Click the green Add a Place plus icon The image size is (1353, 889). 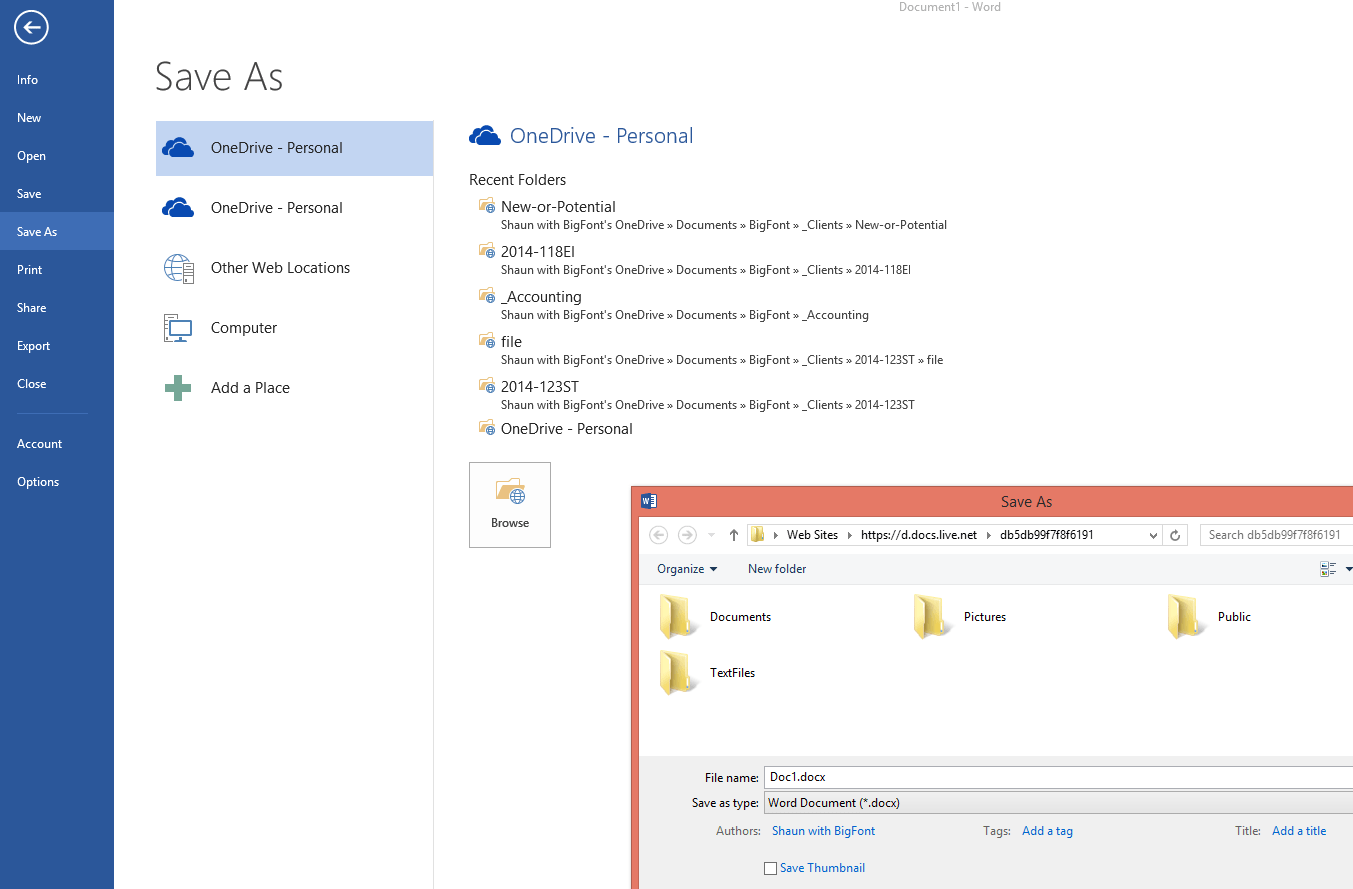click(x=178, y=388)
